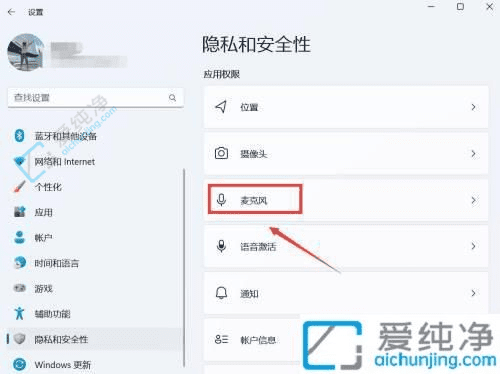Screen dimensions: 500x374
Task: Click the paintbrush personalization icon
Action: [x=19, y=187]
